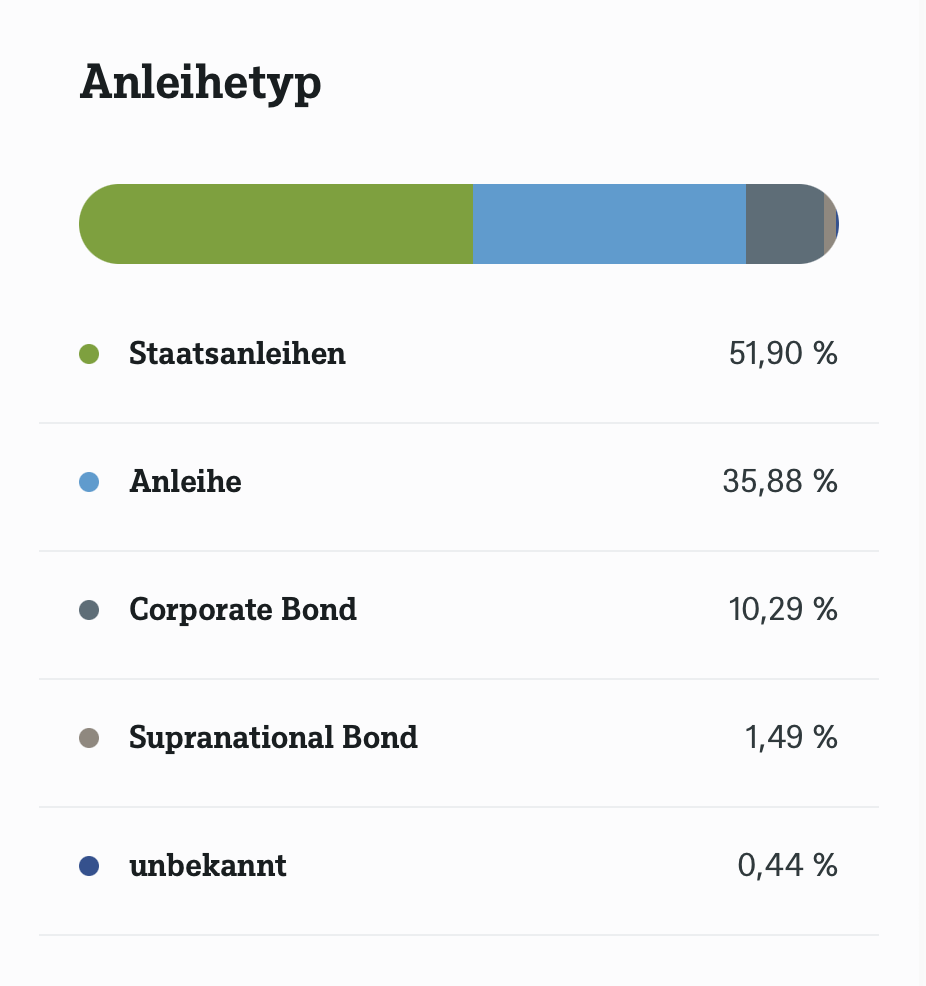The image size is (926, 986).
Task: Click the taupe Supranational Bond bar segment
Action: tap(829, 224)
